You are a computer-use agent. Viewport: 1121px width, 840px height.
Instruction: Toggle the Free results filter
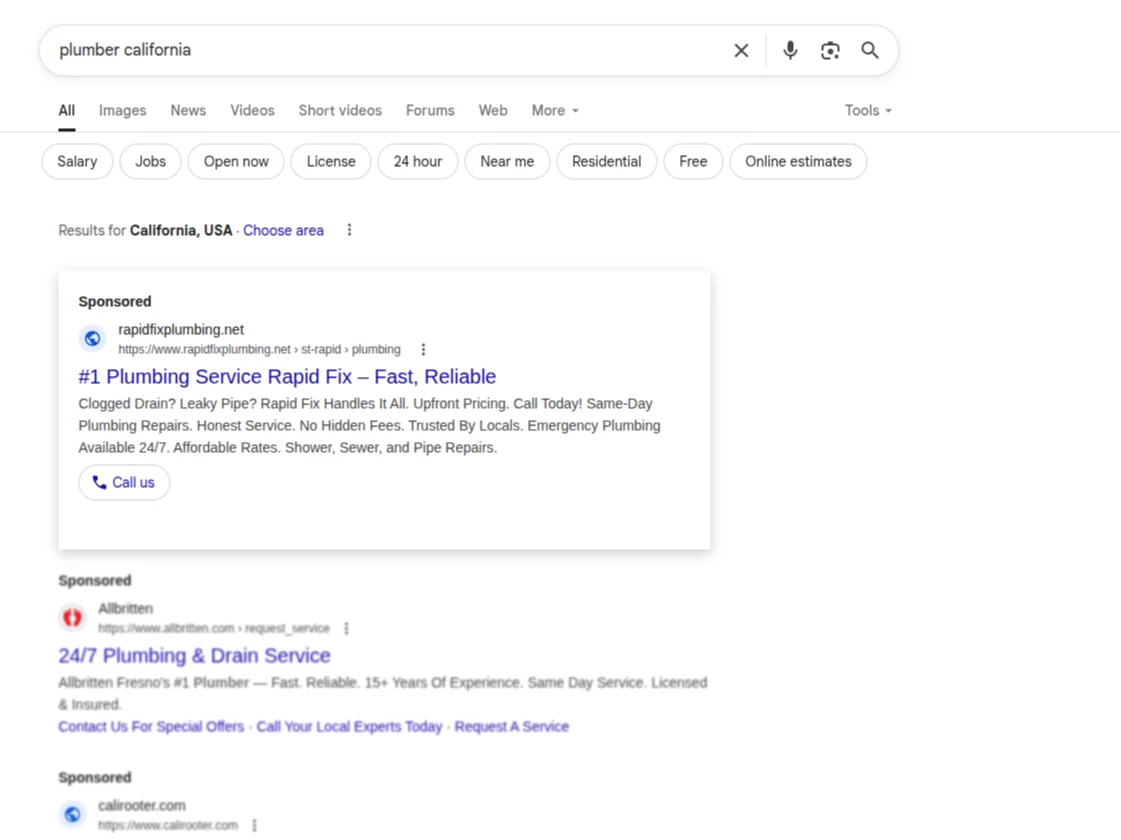click(693, 161)
